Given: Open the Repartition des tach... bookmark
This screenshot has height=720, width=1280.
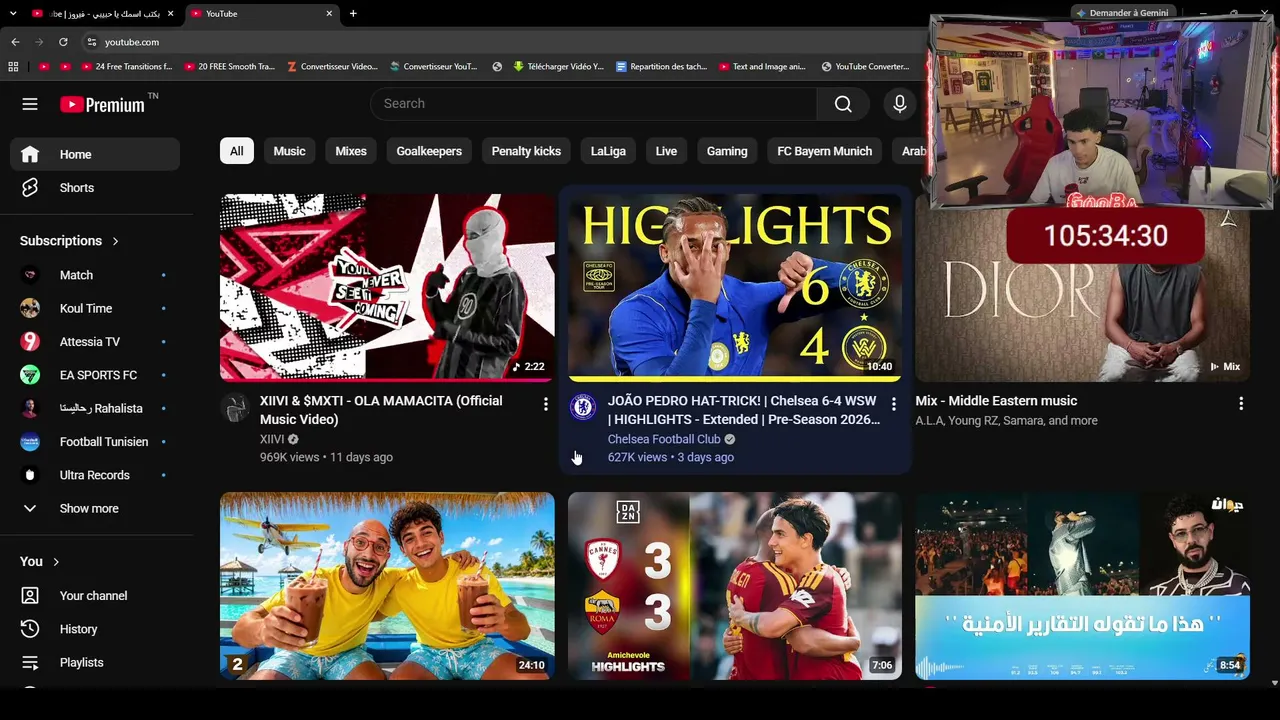Looking at the screenshot, I should [661, 67].
